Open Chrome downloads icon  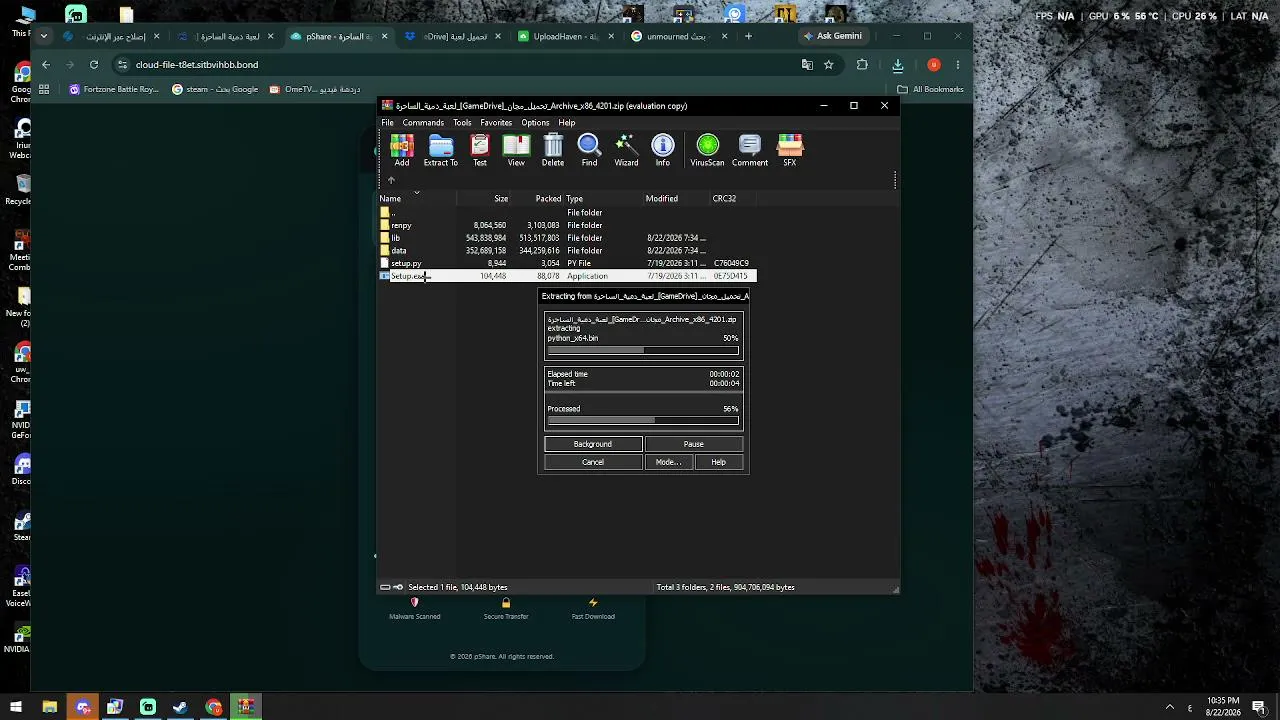(897, 65)
